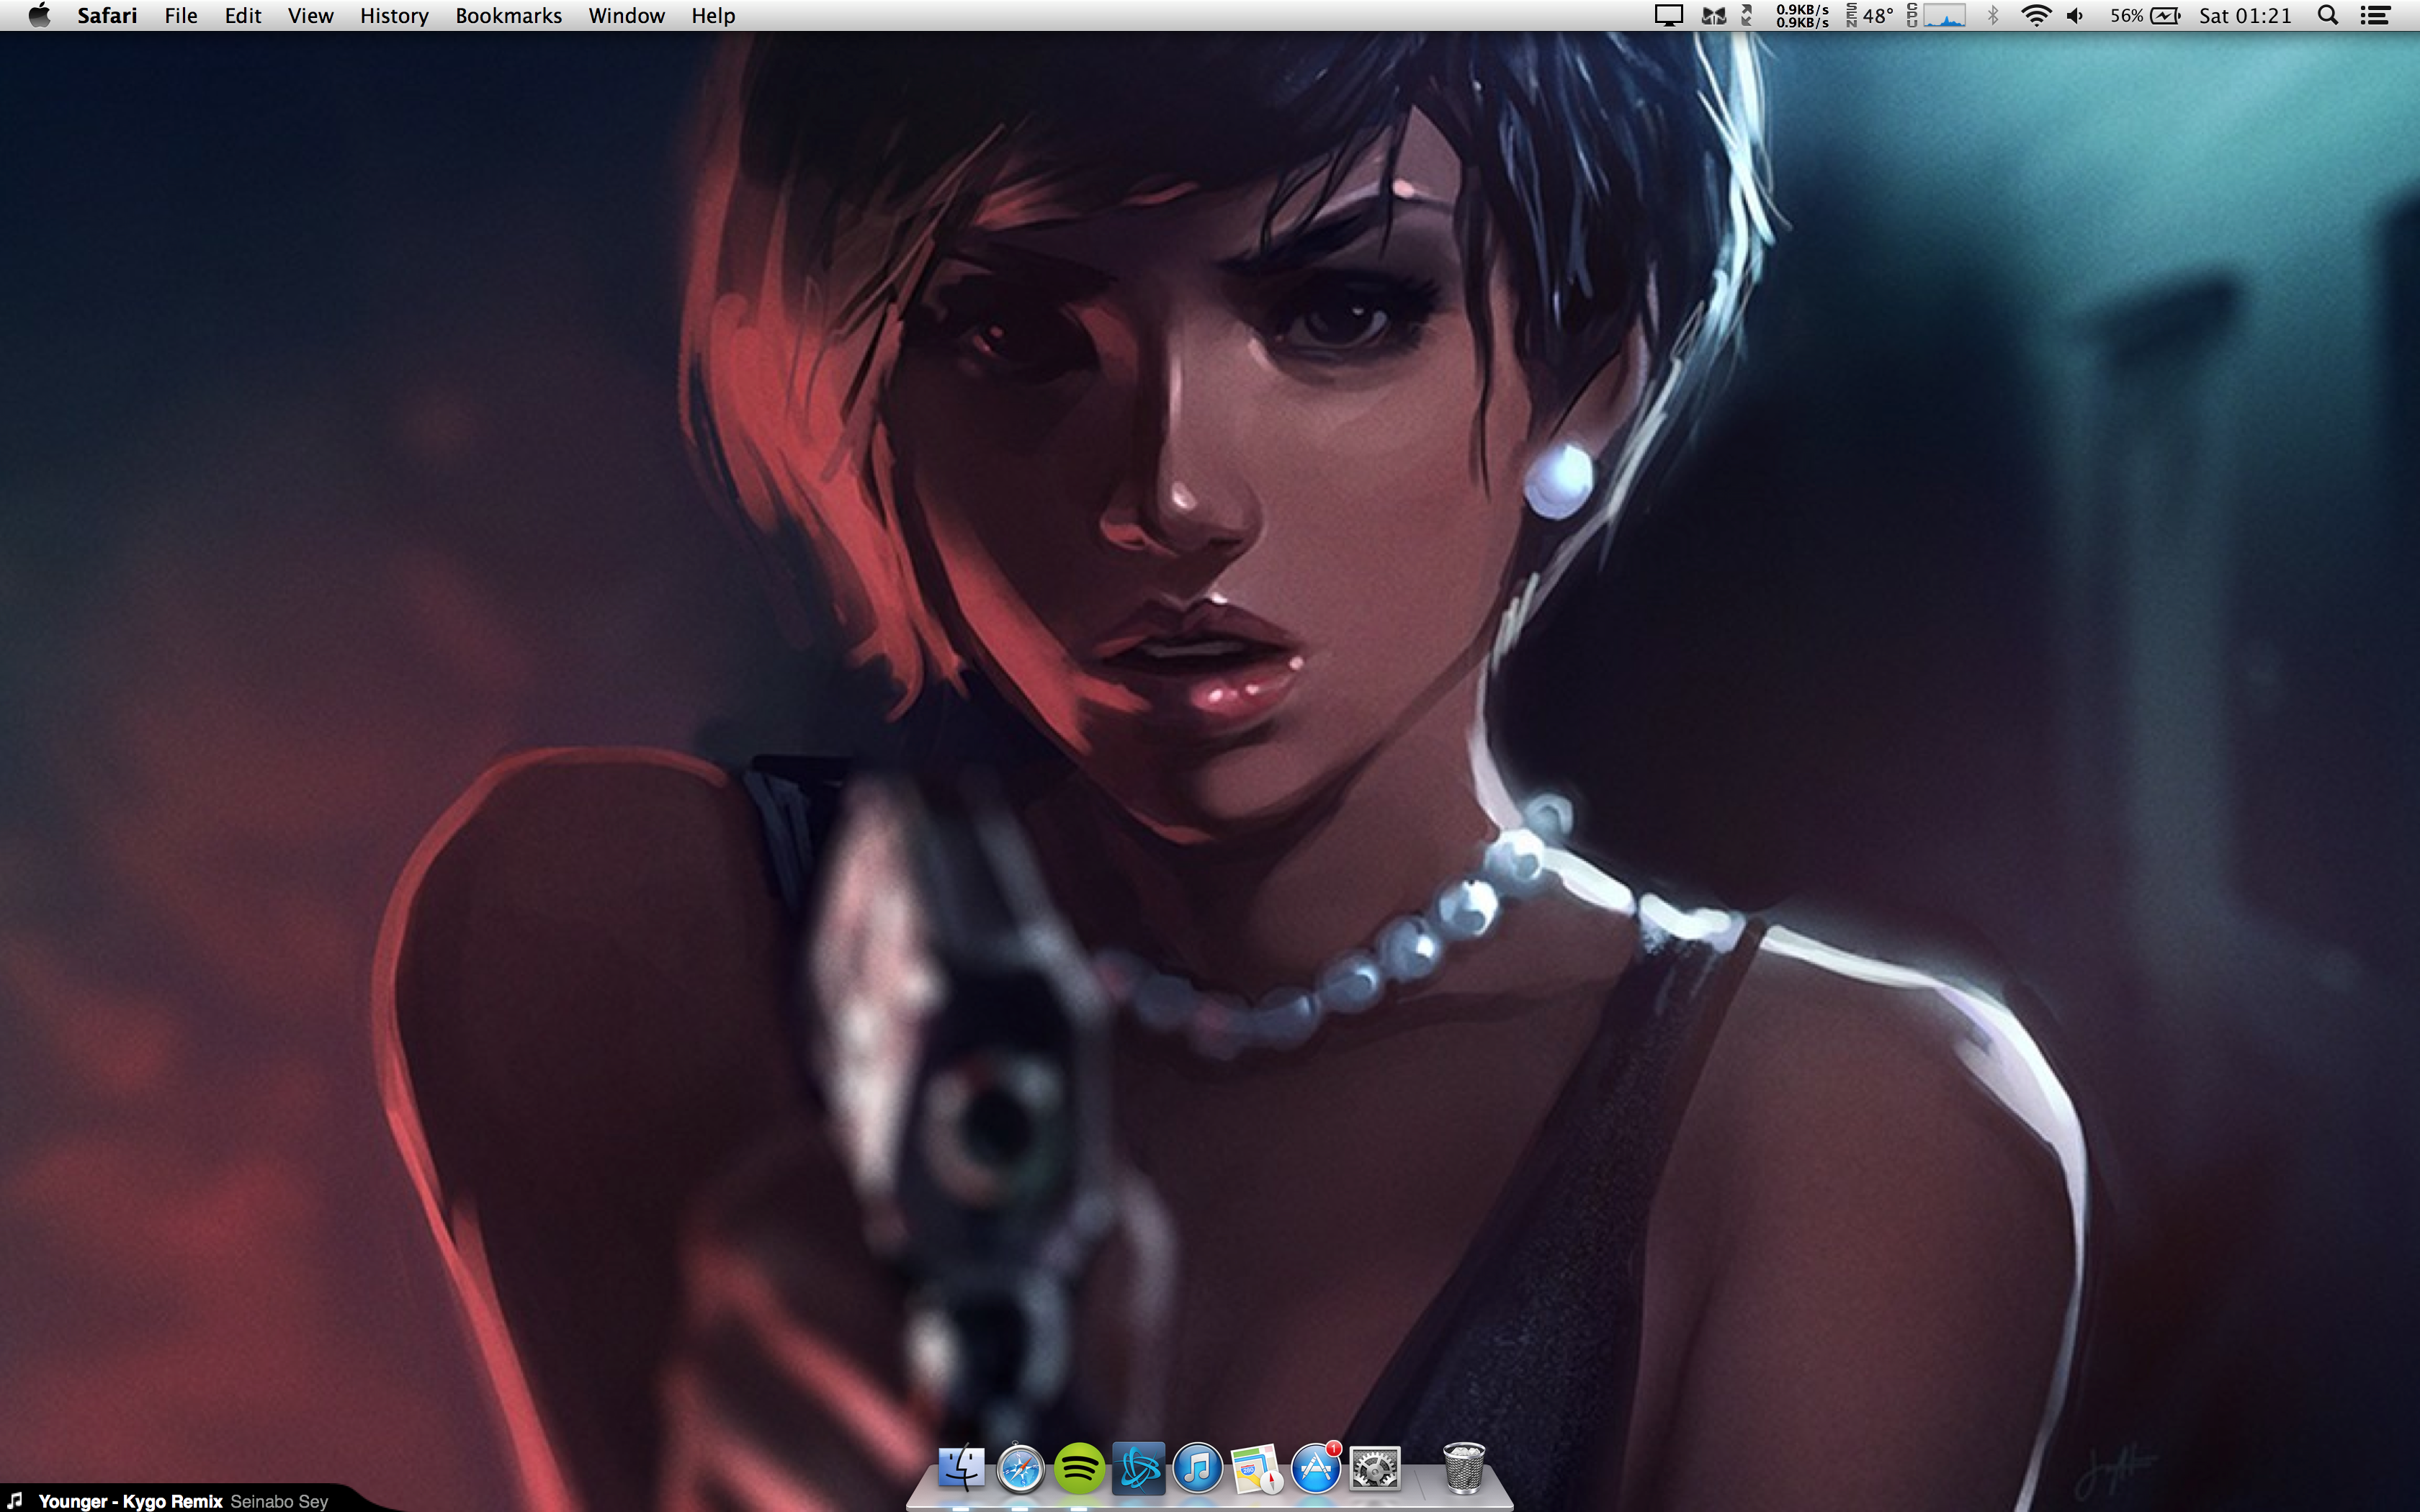Open the Help menu
This screenshot has width=2420, height=1512.
pyautogui.click(x=713, y=16)
